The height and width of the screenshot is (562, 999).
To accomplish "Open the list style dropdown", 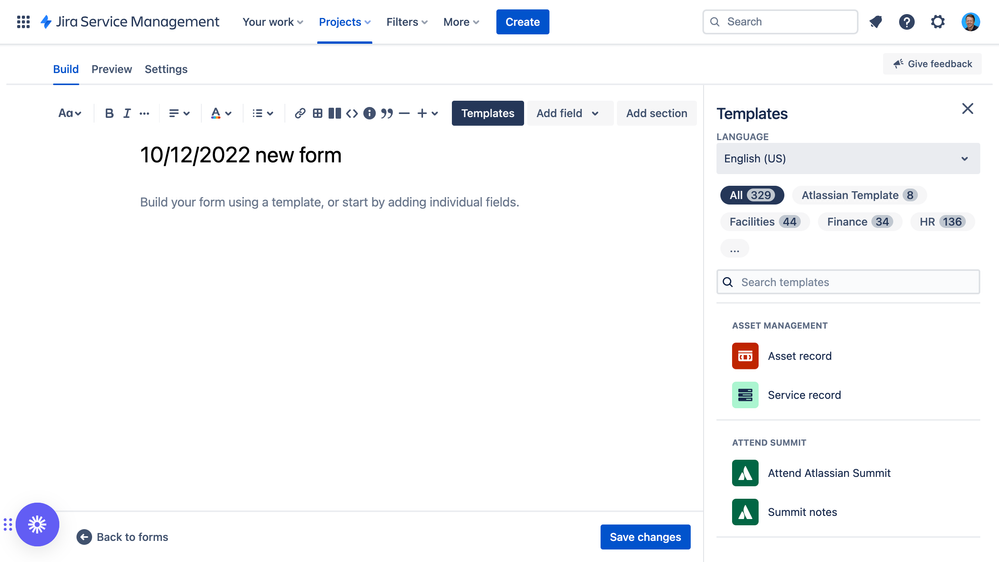I will 262,113.
